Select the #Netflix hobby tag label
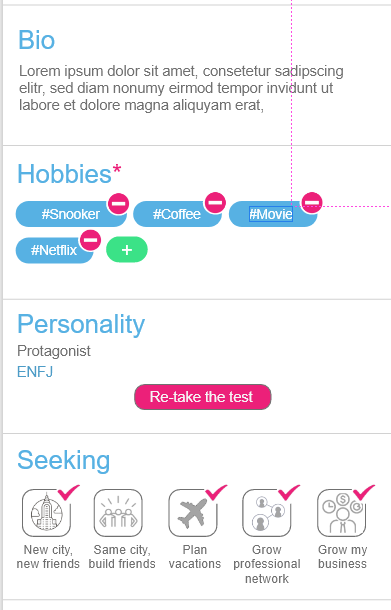The image size is (391, 610). (x=54, y=250)
